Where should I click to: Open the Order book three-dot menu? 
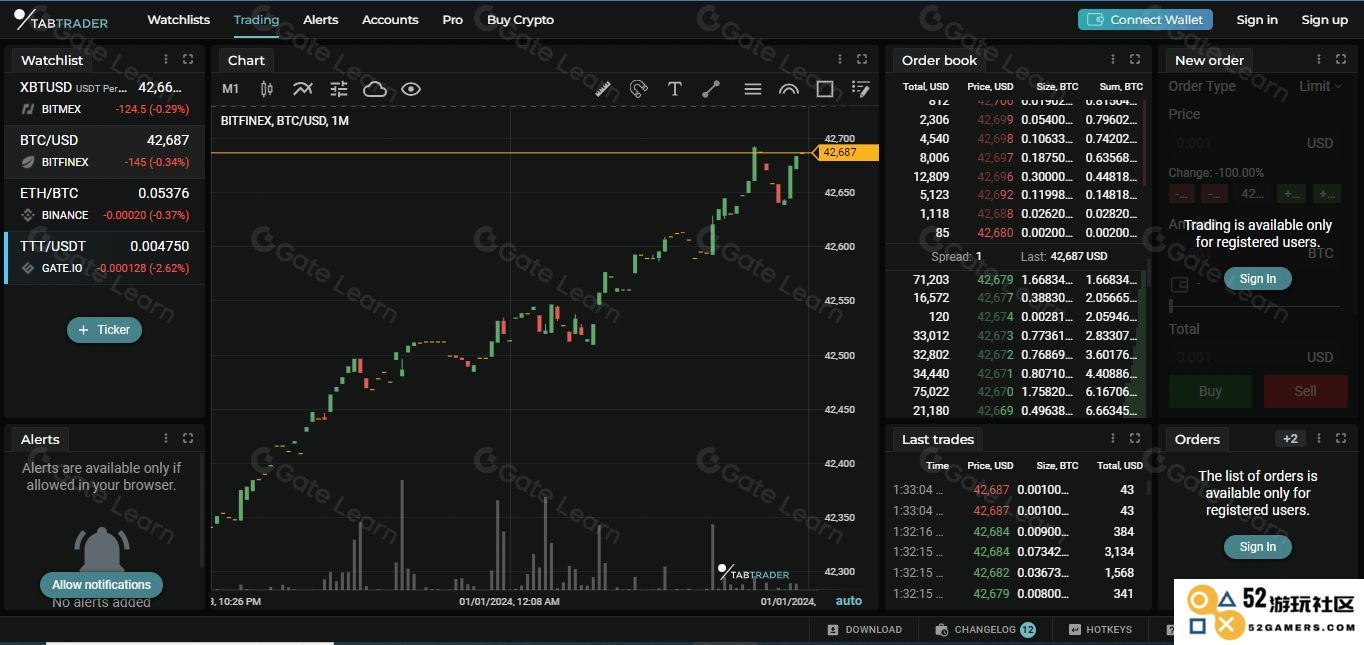coord(1113,60)
